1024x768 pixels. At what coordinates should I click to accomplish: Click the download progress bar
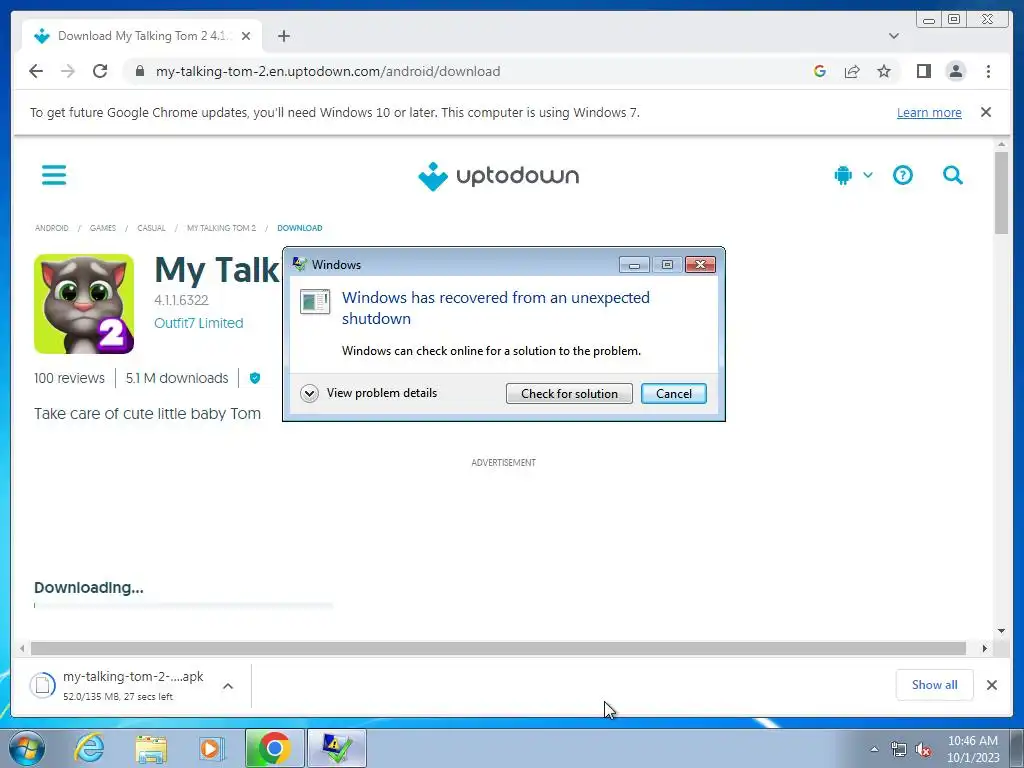click(x=184, y=606)
